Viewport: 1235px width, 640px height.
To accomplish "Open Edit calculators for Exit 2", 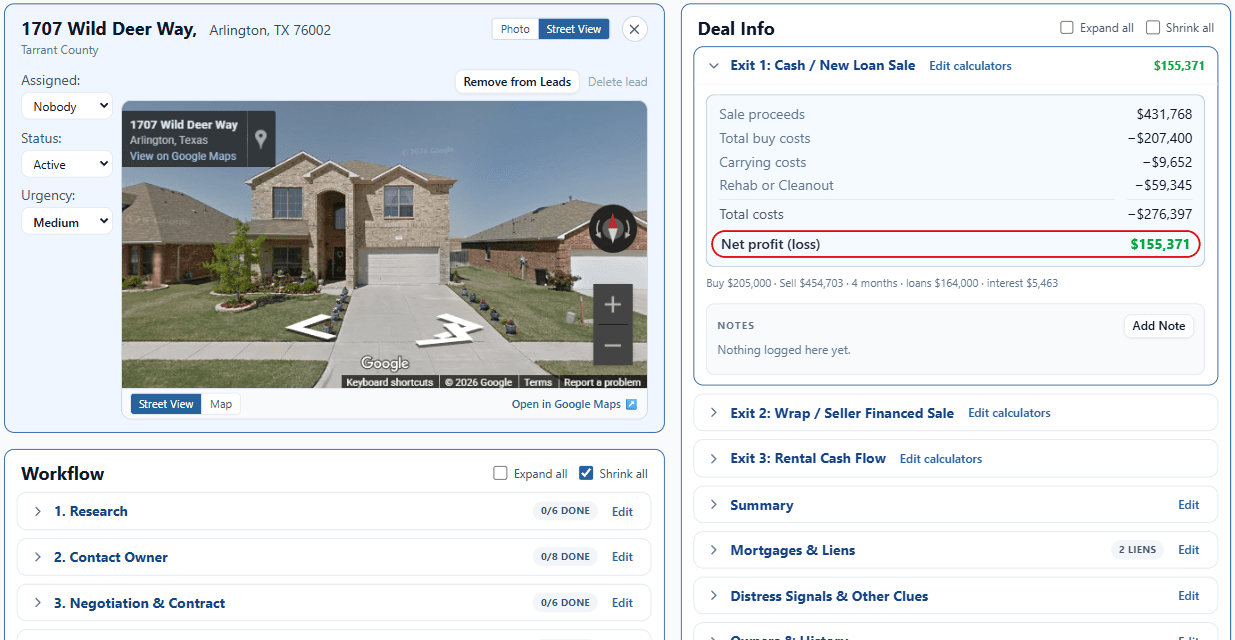I will pyautogui.click(x=1009, y=413).
